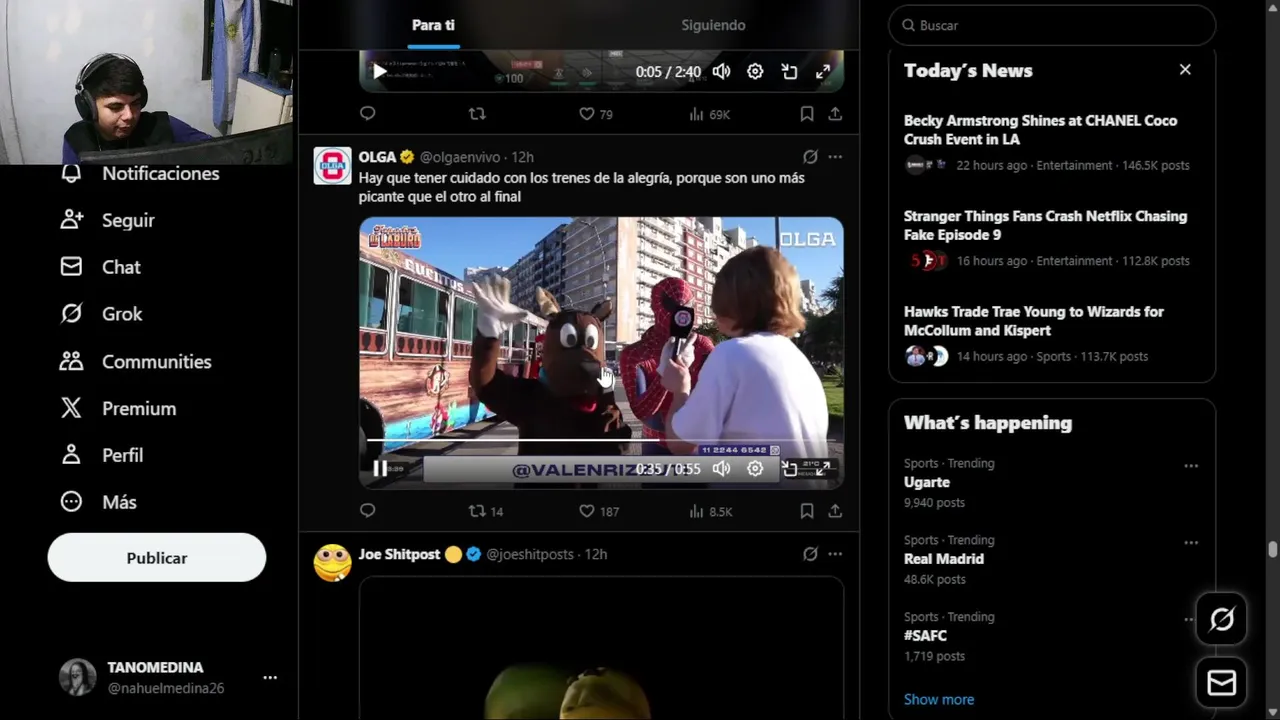
Task: Open OLGA video settings gear
Action: 755,468
